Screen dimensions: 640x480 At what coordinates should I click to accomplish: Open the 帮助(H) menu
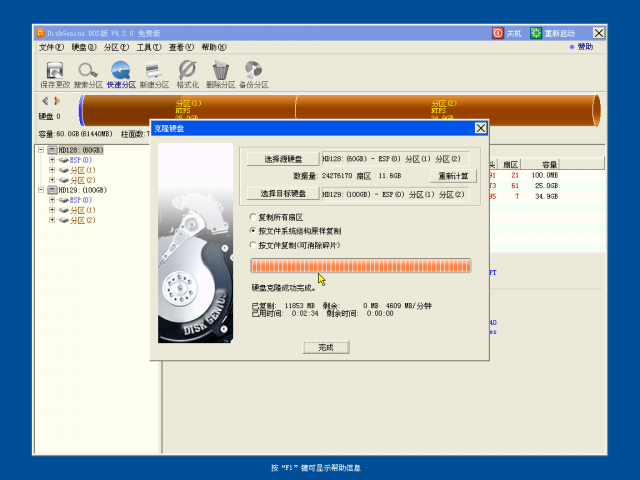coord(214,47)
